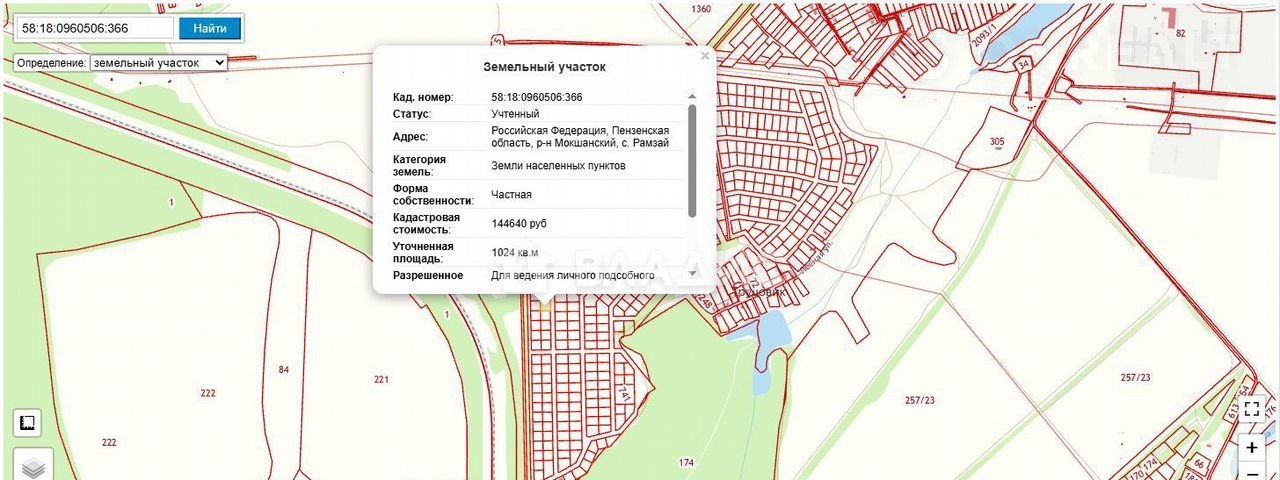Click the cadastral number search field

[95, 28]
